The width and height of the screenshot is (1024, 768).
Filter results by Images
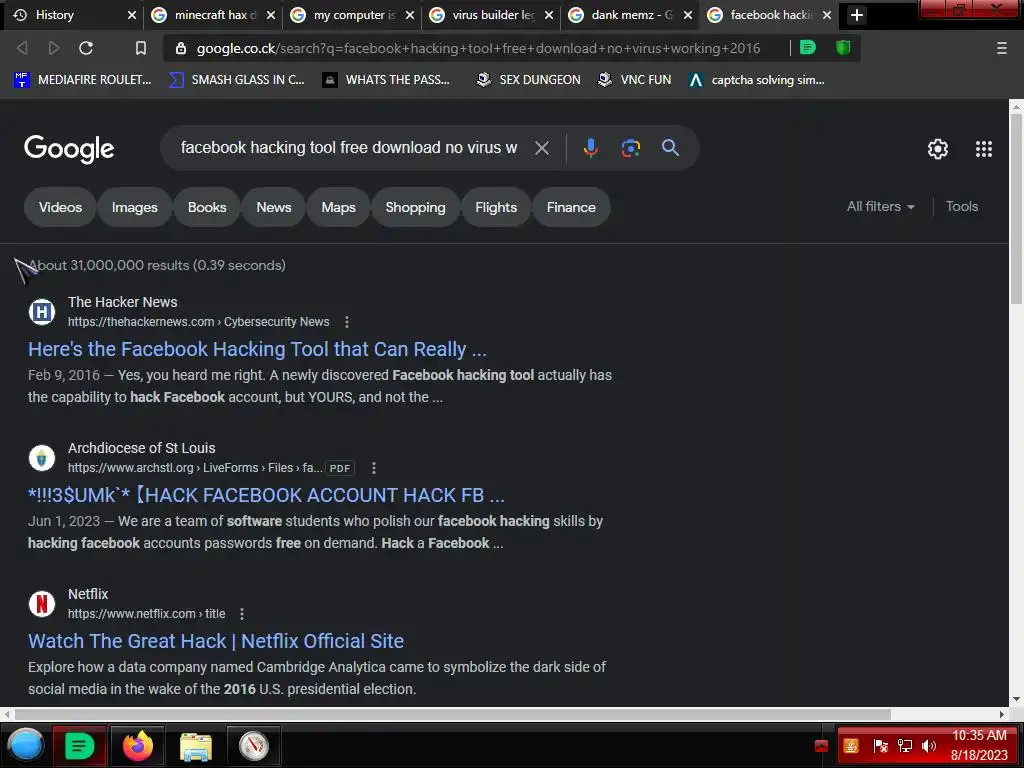135,207
